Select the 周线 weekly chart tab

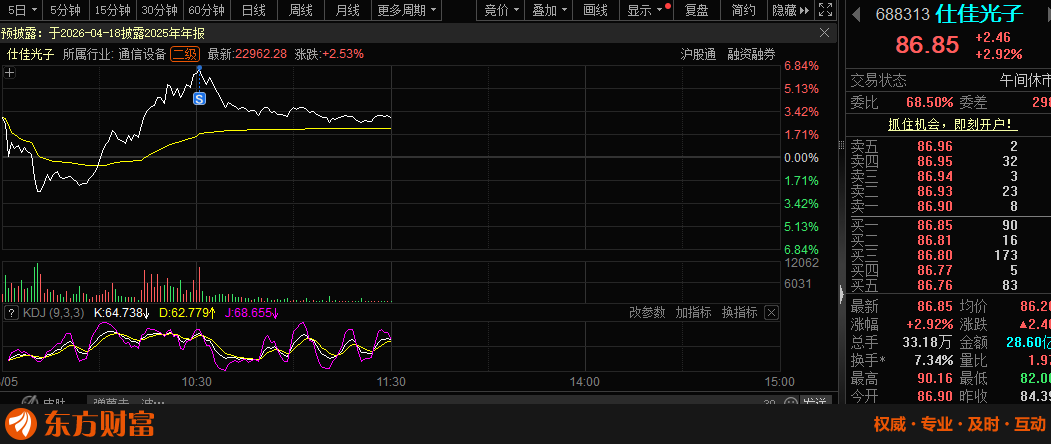(300, 10)
